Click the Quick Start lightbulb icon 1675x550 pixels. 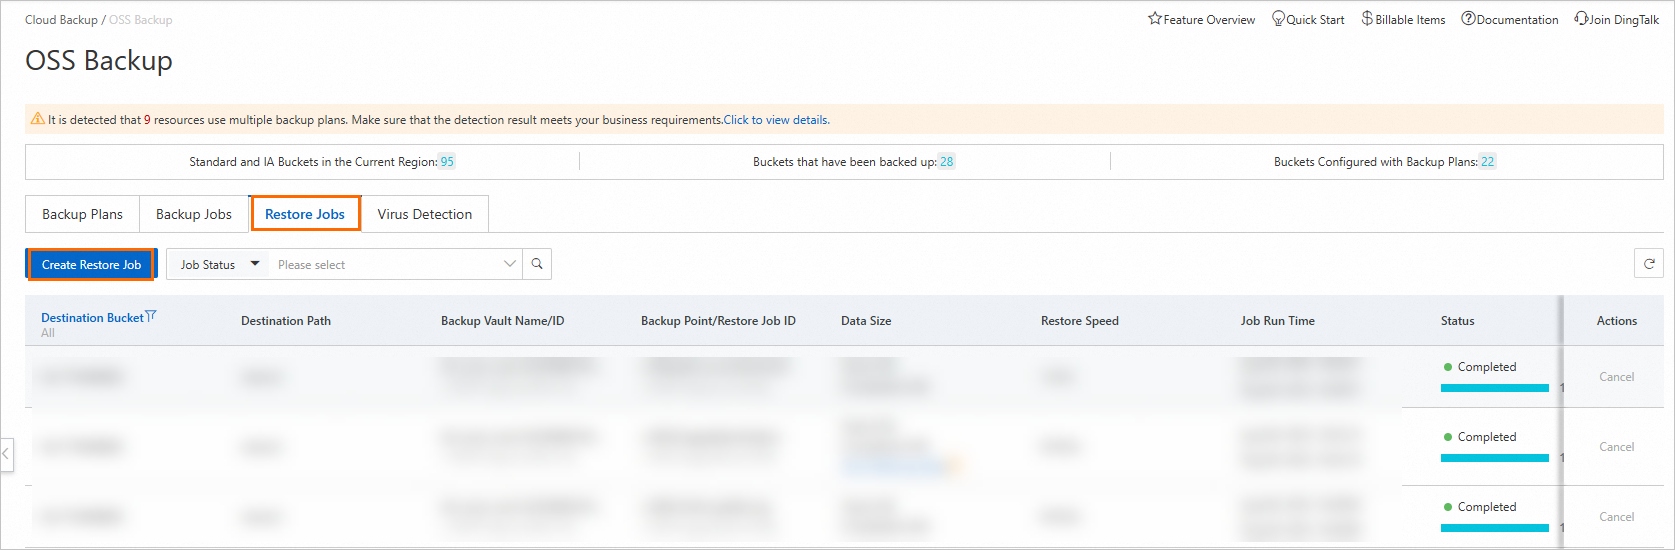(x=1278, y=19)
